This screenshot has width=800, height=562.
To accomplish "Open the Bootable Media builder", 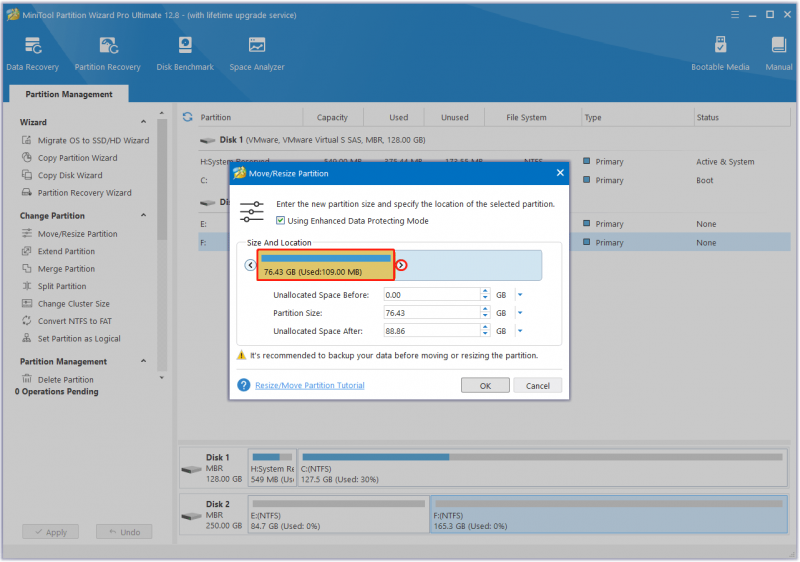I will click(720, 54).
